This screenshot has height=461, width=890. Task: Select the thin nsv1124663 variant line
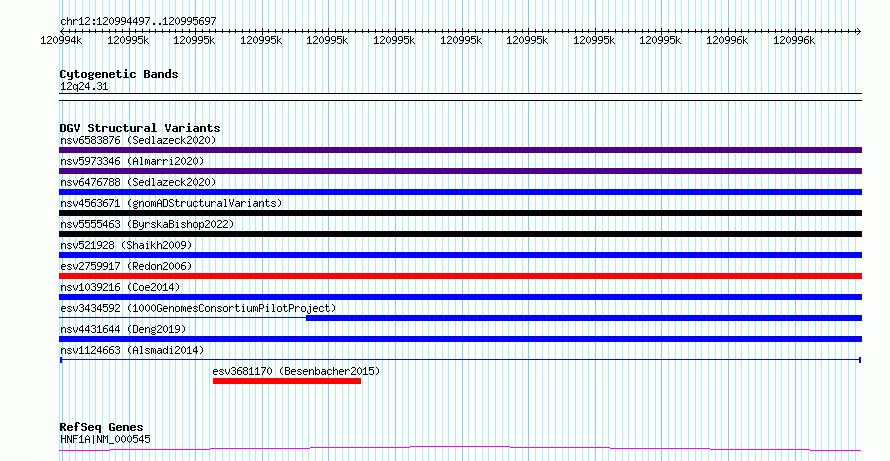coord(460,360)
